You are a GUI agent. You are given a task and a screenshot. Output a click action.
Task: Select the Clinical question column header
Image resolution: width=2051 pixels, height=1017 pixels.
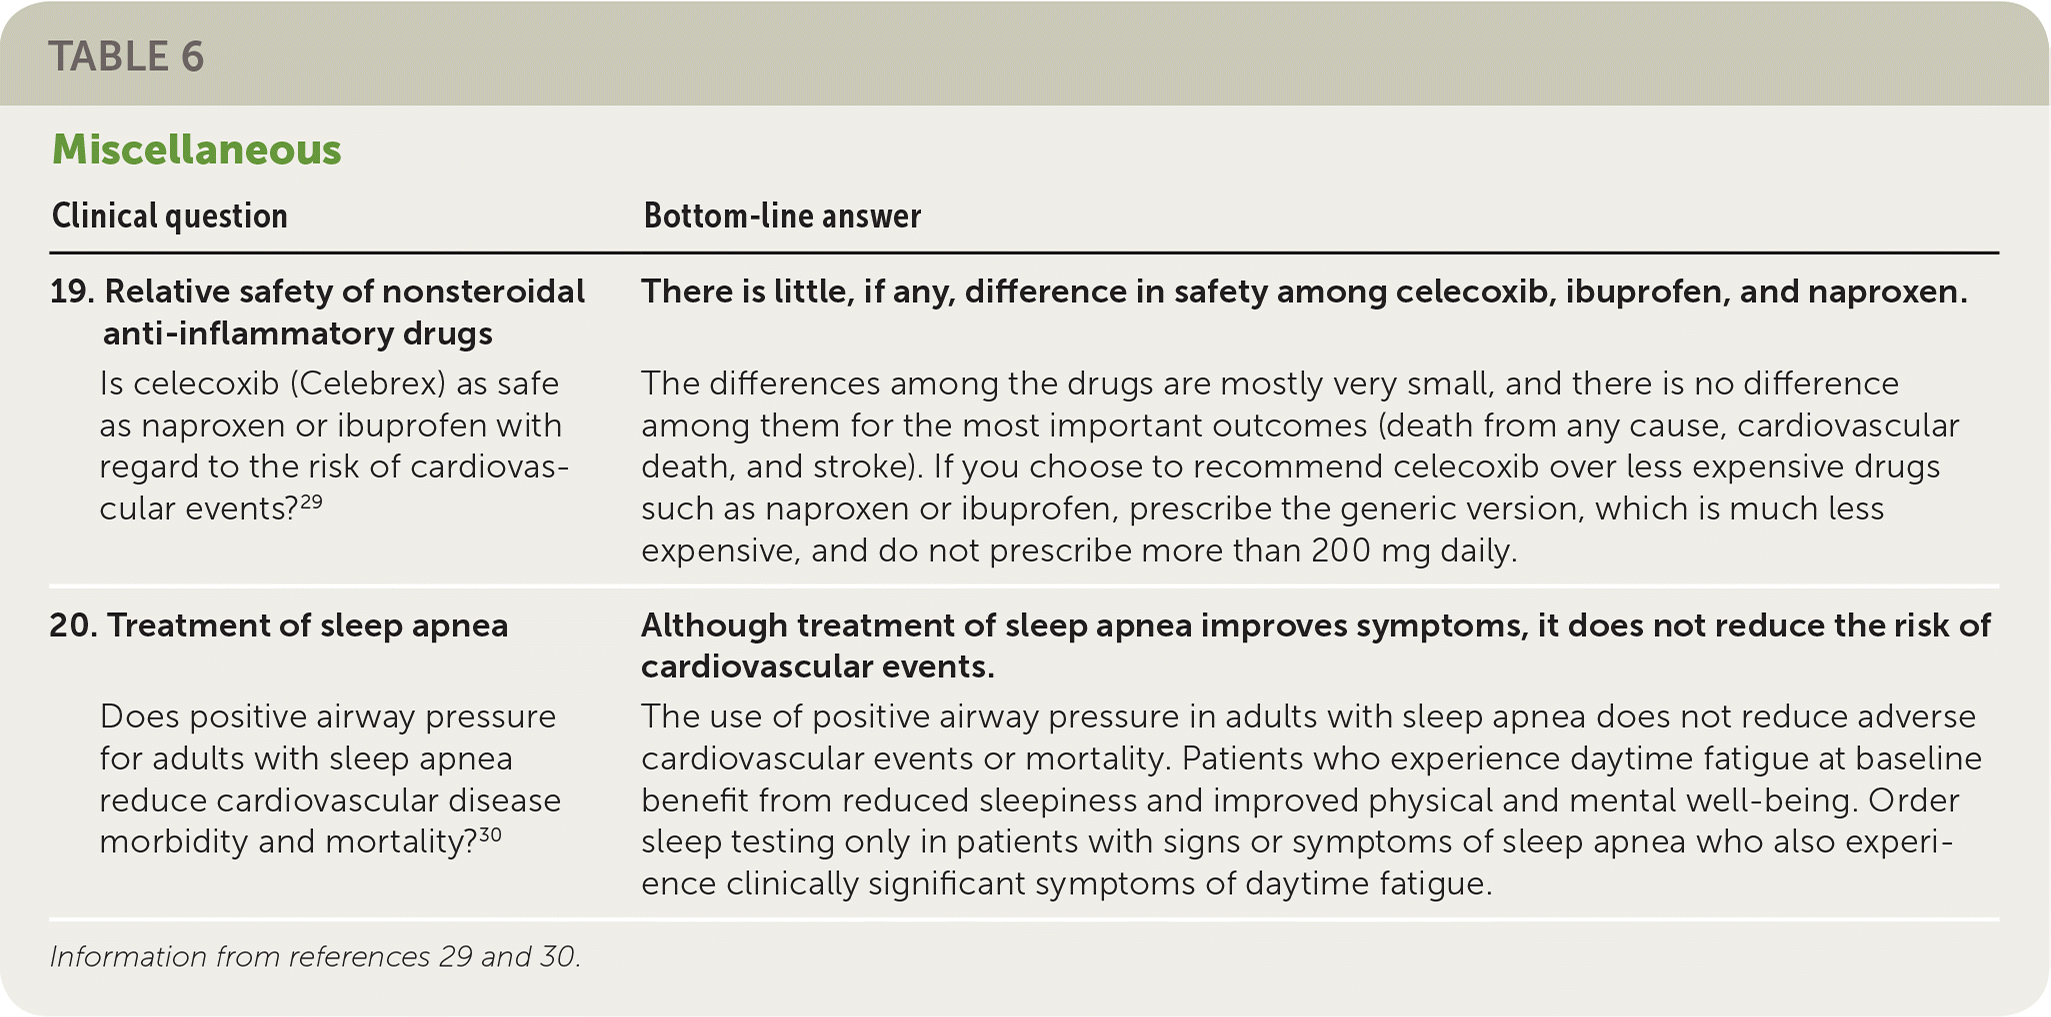tap(169, 216)
